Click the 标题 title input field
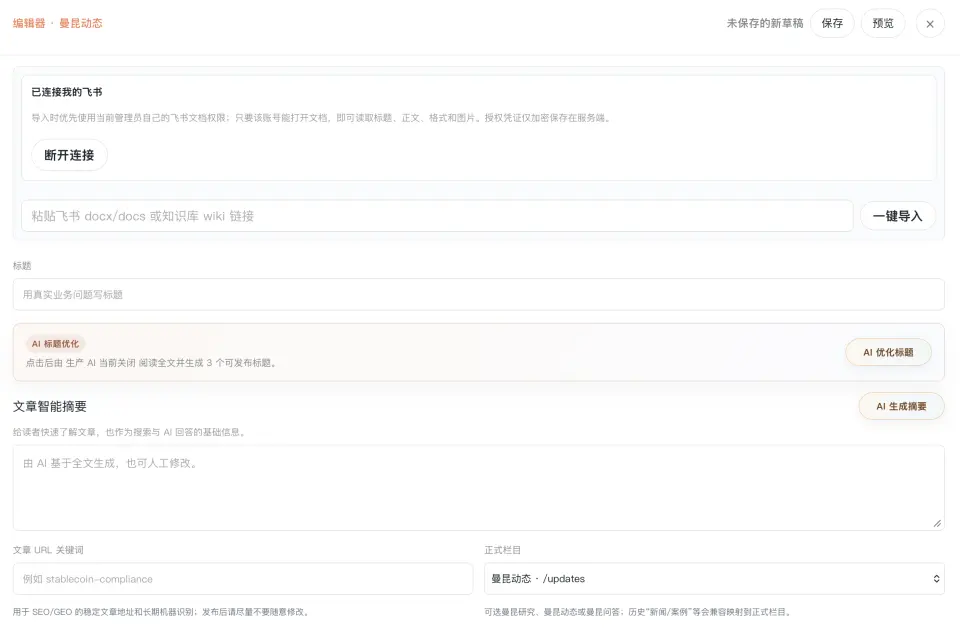960x628 pixels. click(478, 294)
